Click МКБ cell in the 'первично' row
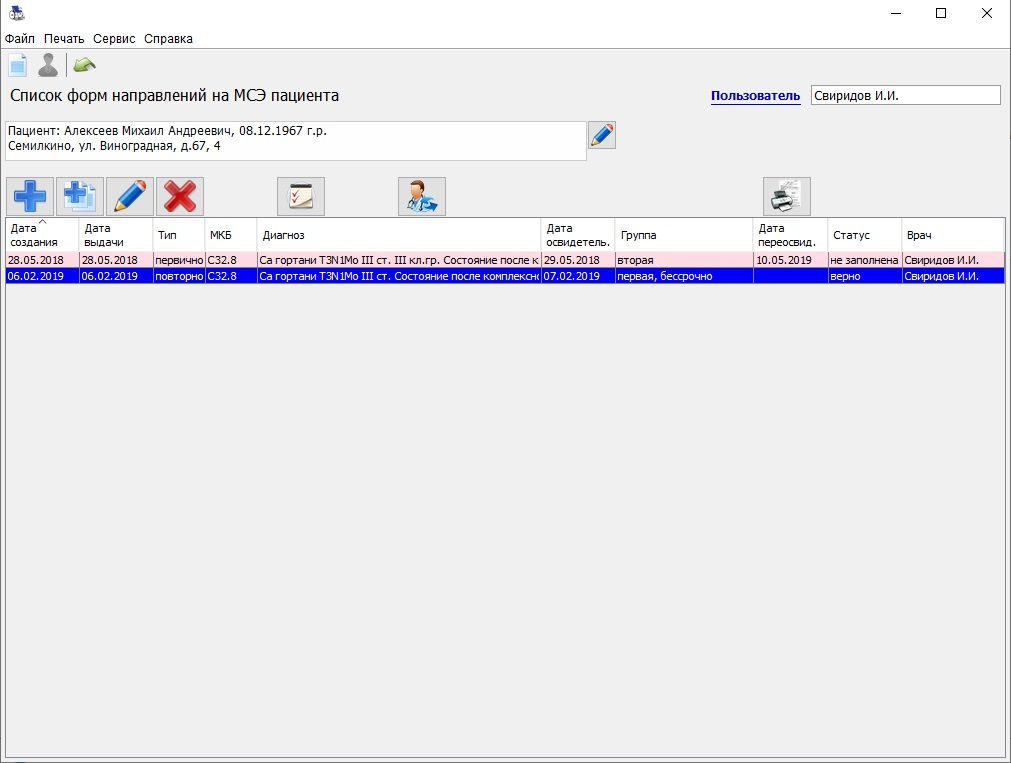Image resolution: width=1011 pixels, height=763 pixels. 231,260
